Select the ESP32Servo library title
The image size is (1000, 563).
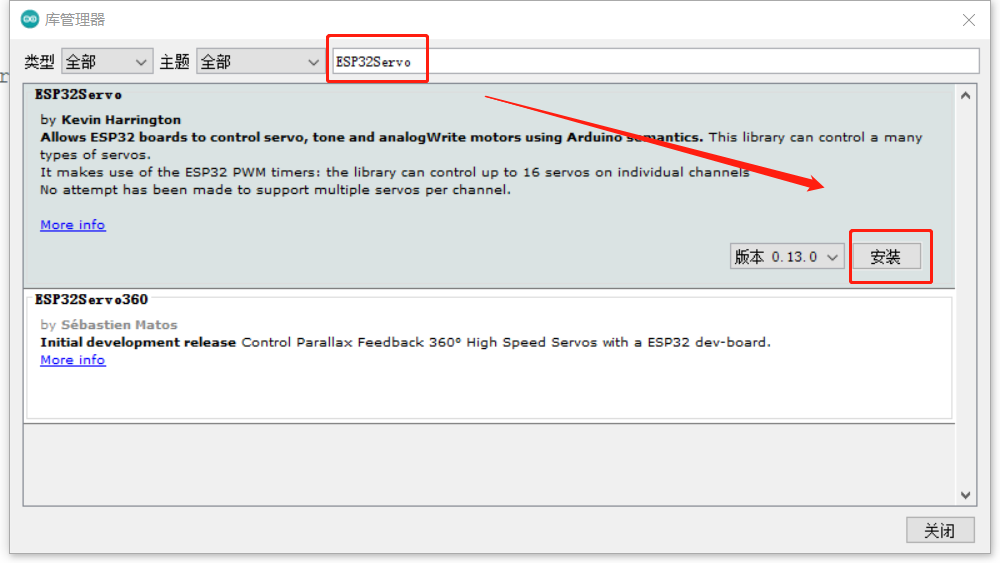78,95
